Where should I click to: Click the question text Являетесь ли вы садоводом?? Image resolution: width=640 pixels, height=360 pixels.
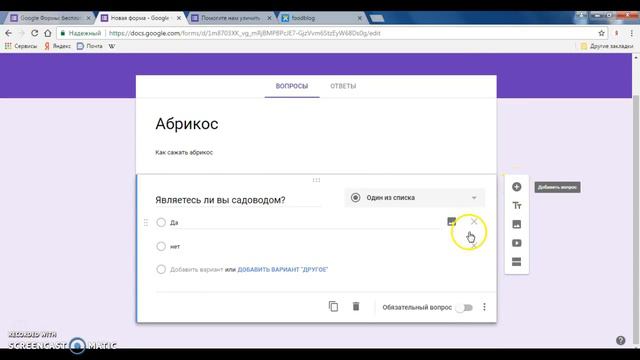tap(220, 200)
